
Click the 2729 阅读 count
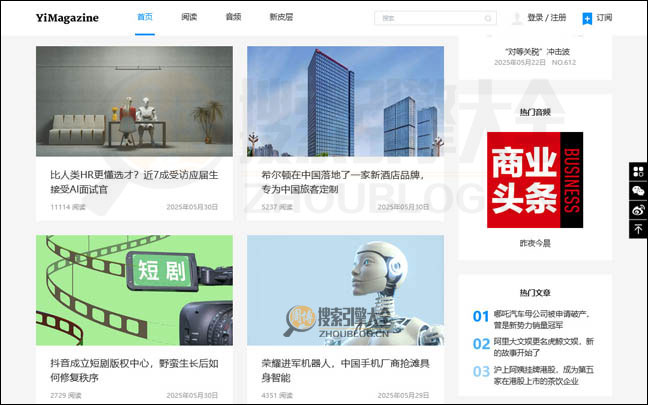[66, 395]
